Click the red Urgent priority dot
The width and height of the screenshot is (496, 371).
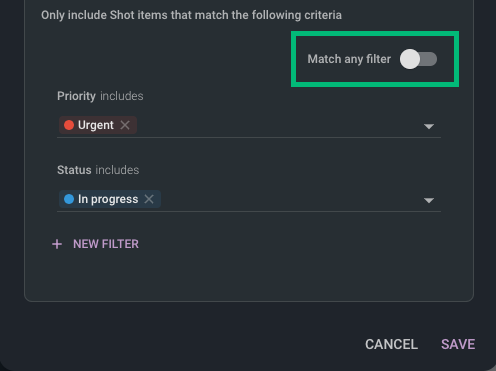(69, 125)
